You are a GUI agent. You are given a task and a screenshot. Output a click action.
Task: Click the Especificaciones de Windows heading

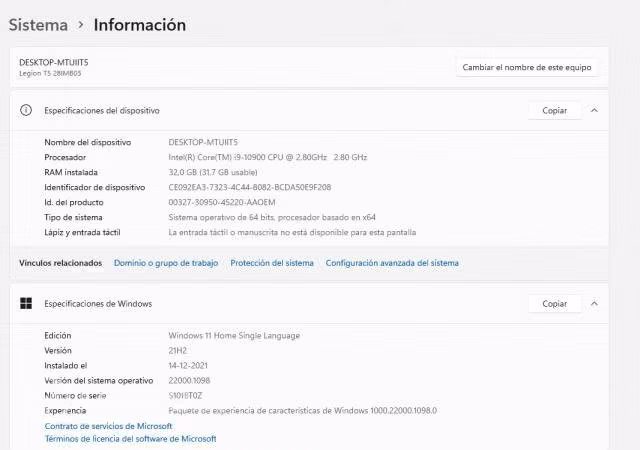[x=98, y=304]
